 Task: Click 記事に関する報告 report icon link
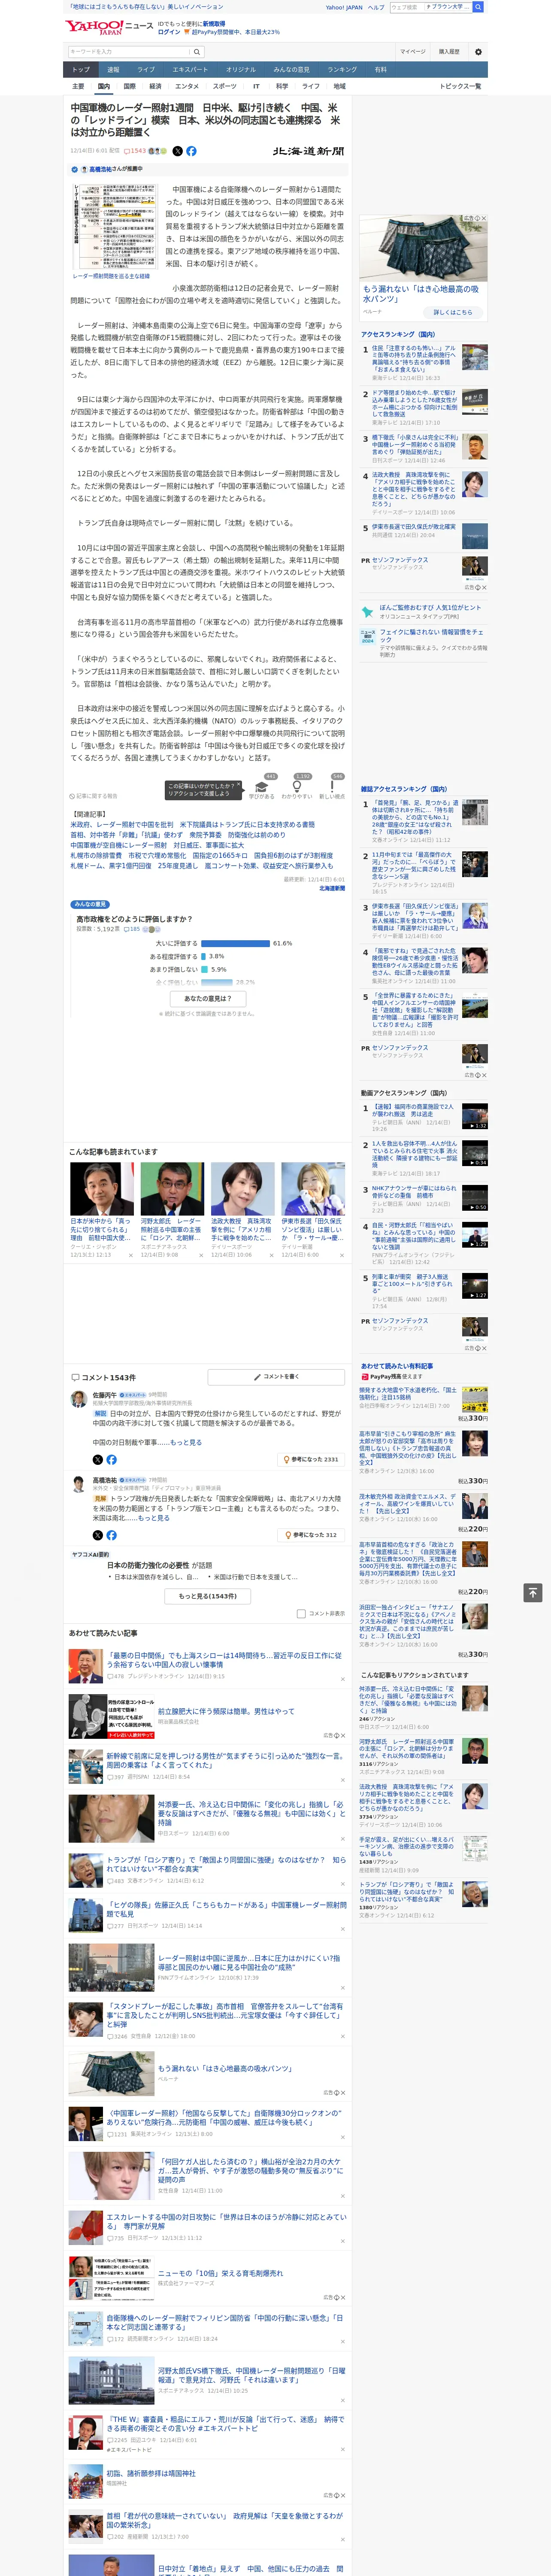95,796
